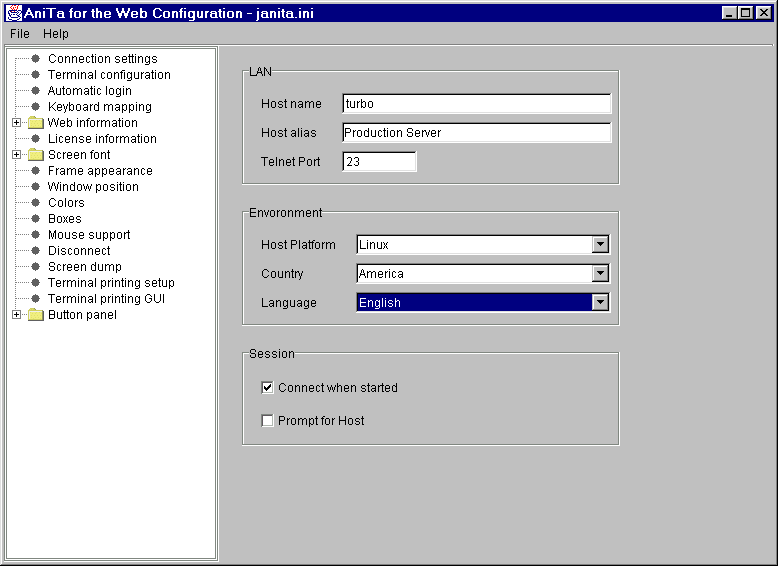Image resolution: width=778 pixels, height=566 pixels.
Task: Select Boxes in the tree
Action: (x=65, y=219)
